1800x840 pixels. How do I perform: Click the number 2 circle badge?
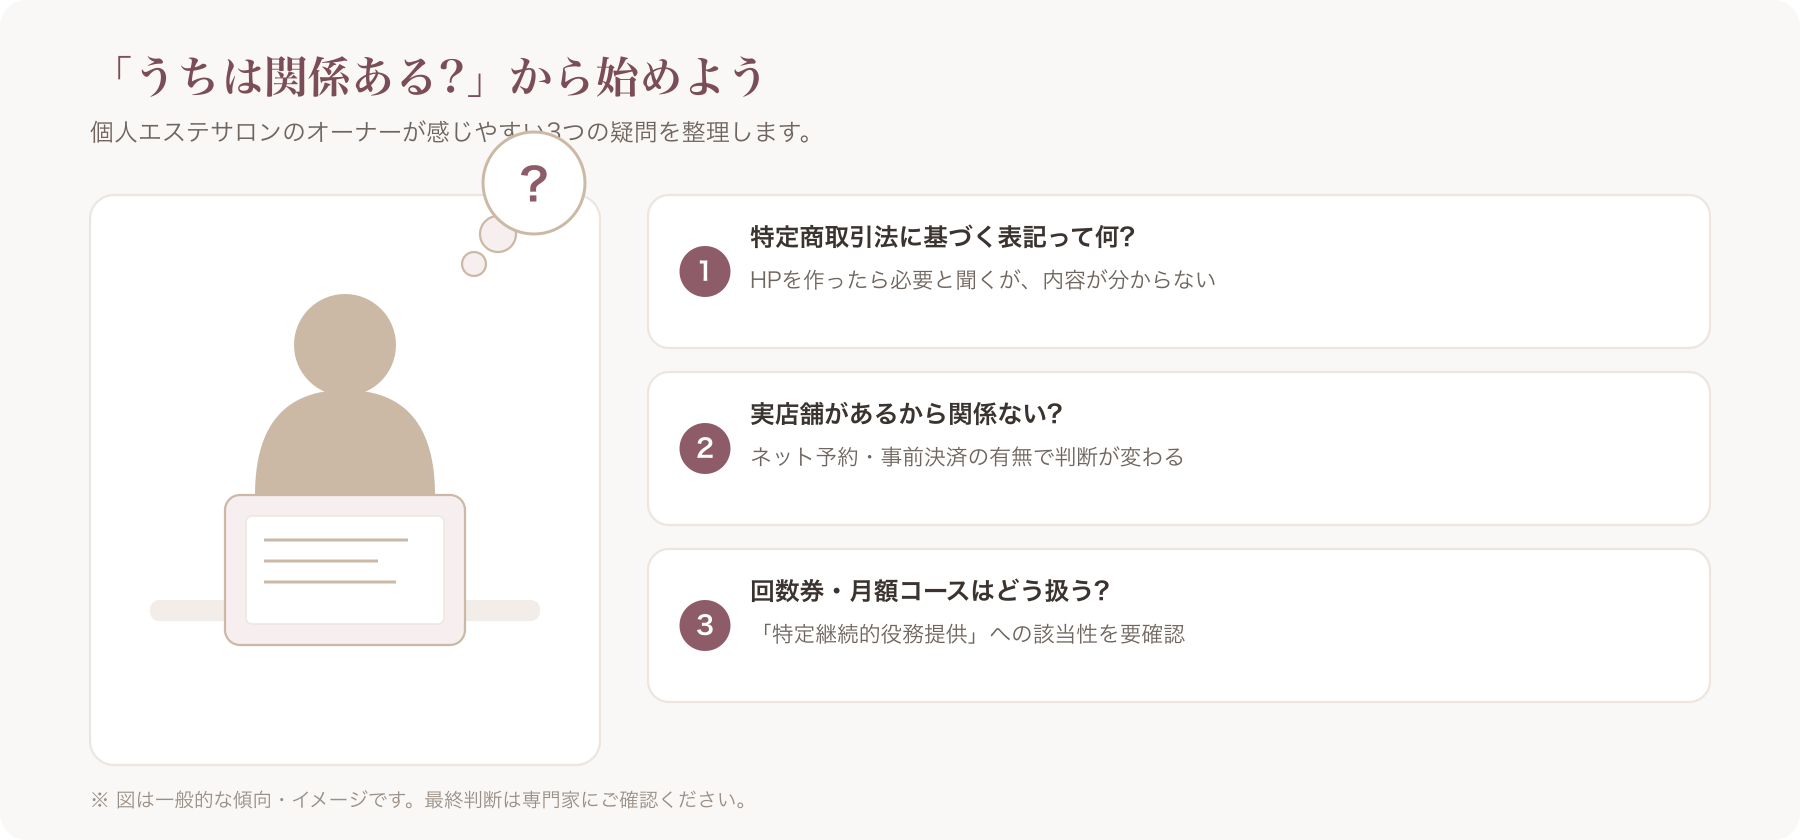click(705, 448)
